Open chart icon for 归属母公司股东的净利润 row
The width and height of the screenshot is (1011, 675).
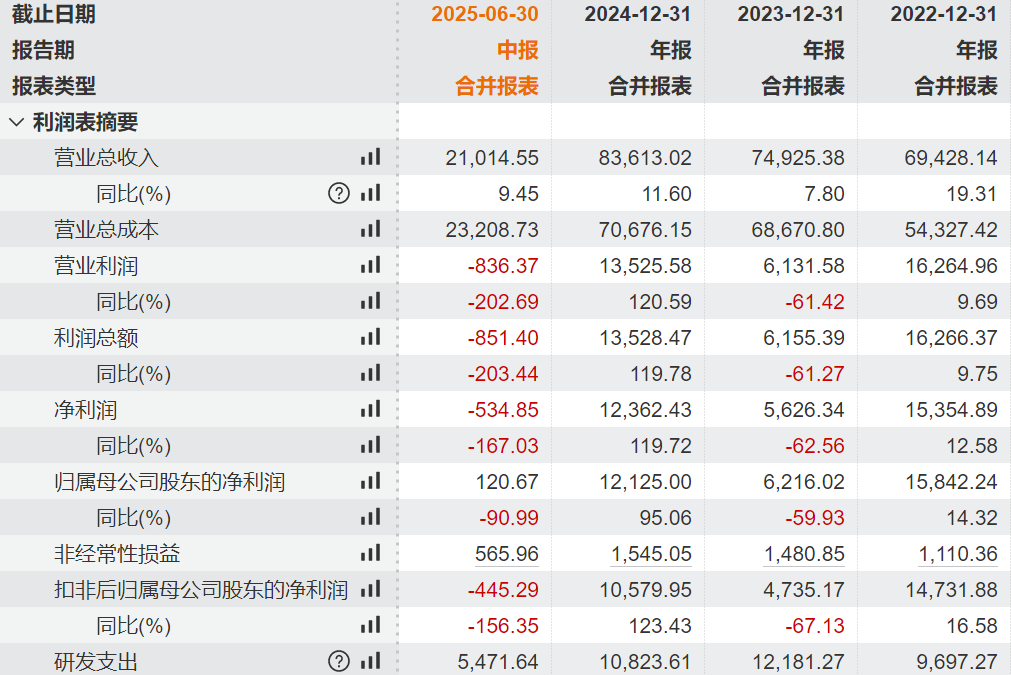(371, 481)
